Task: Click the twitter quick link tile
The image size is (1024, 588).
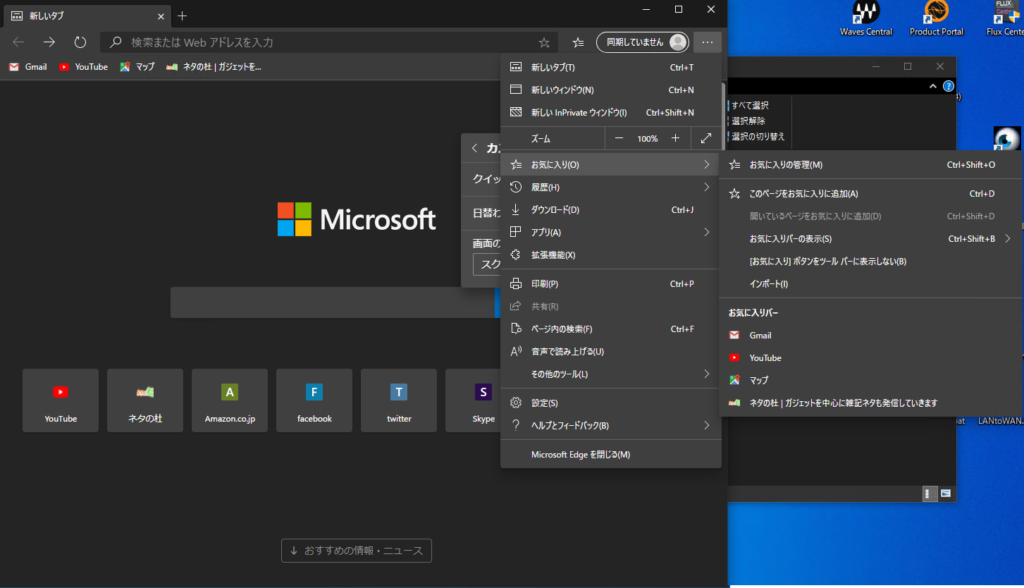Action: [399, 400]
